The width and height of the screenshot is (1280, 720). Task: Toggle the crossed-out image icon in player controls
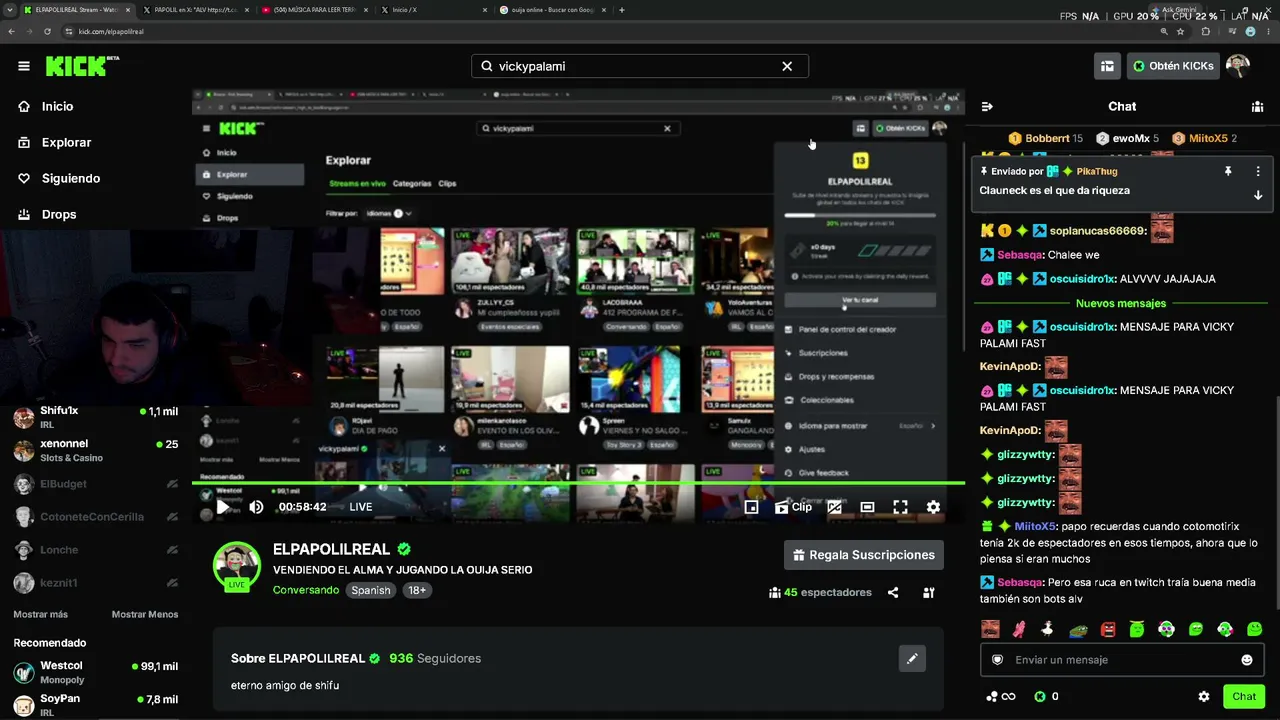coord(835,507)
